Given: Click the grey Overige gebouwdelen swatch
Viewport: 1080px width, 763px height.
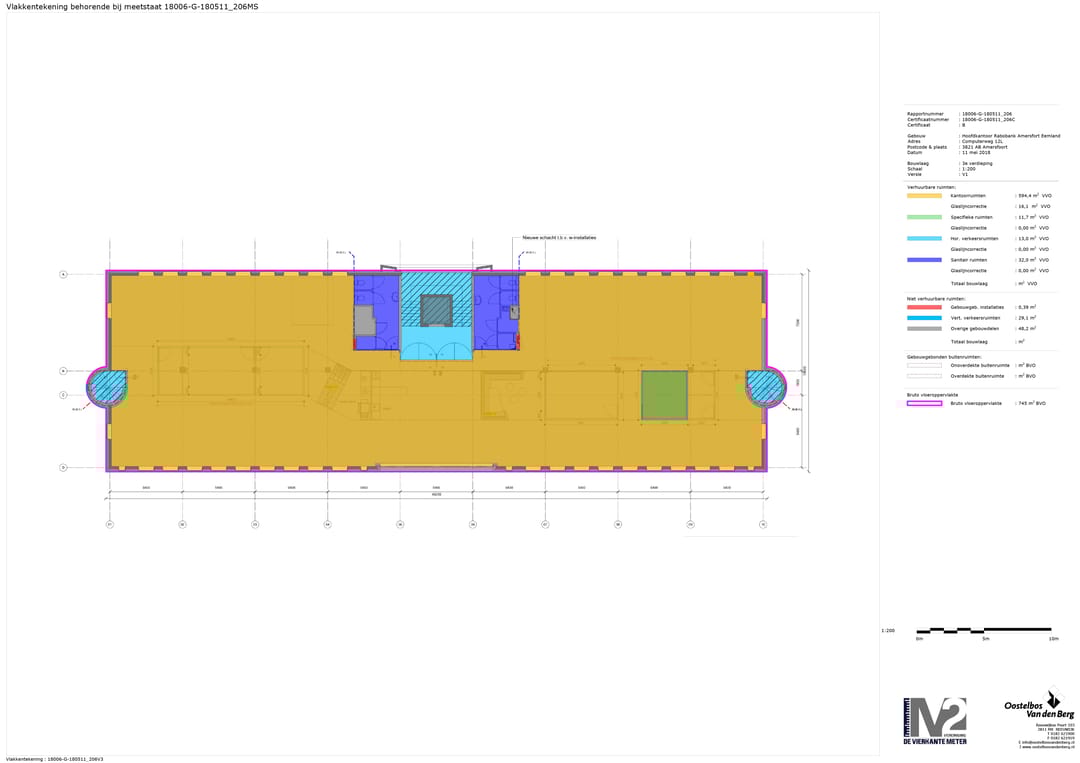Looking at the screenshot, I should [x=924, y=328].
